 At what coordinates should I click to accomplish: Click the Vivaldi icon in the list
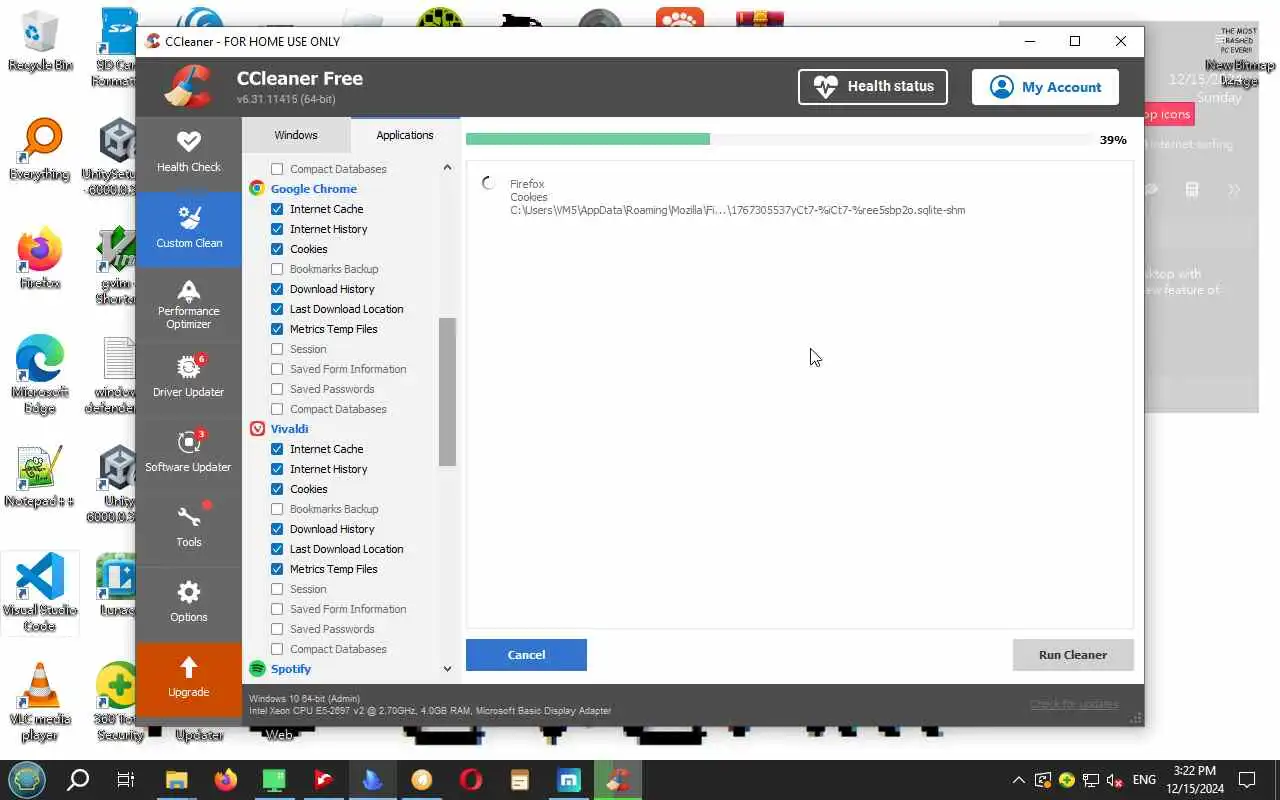tap(257, 428)
